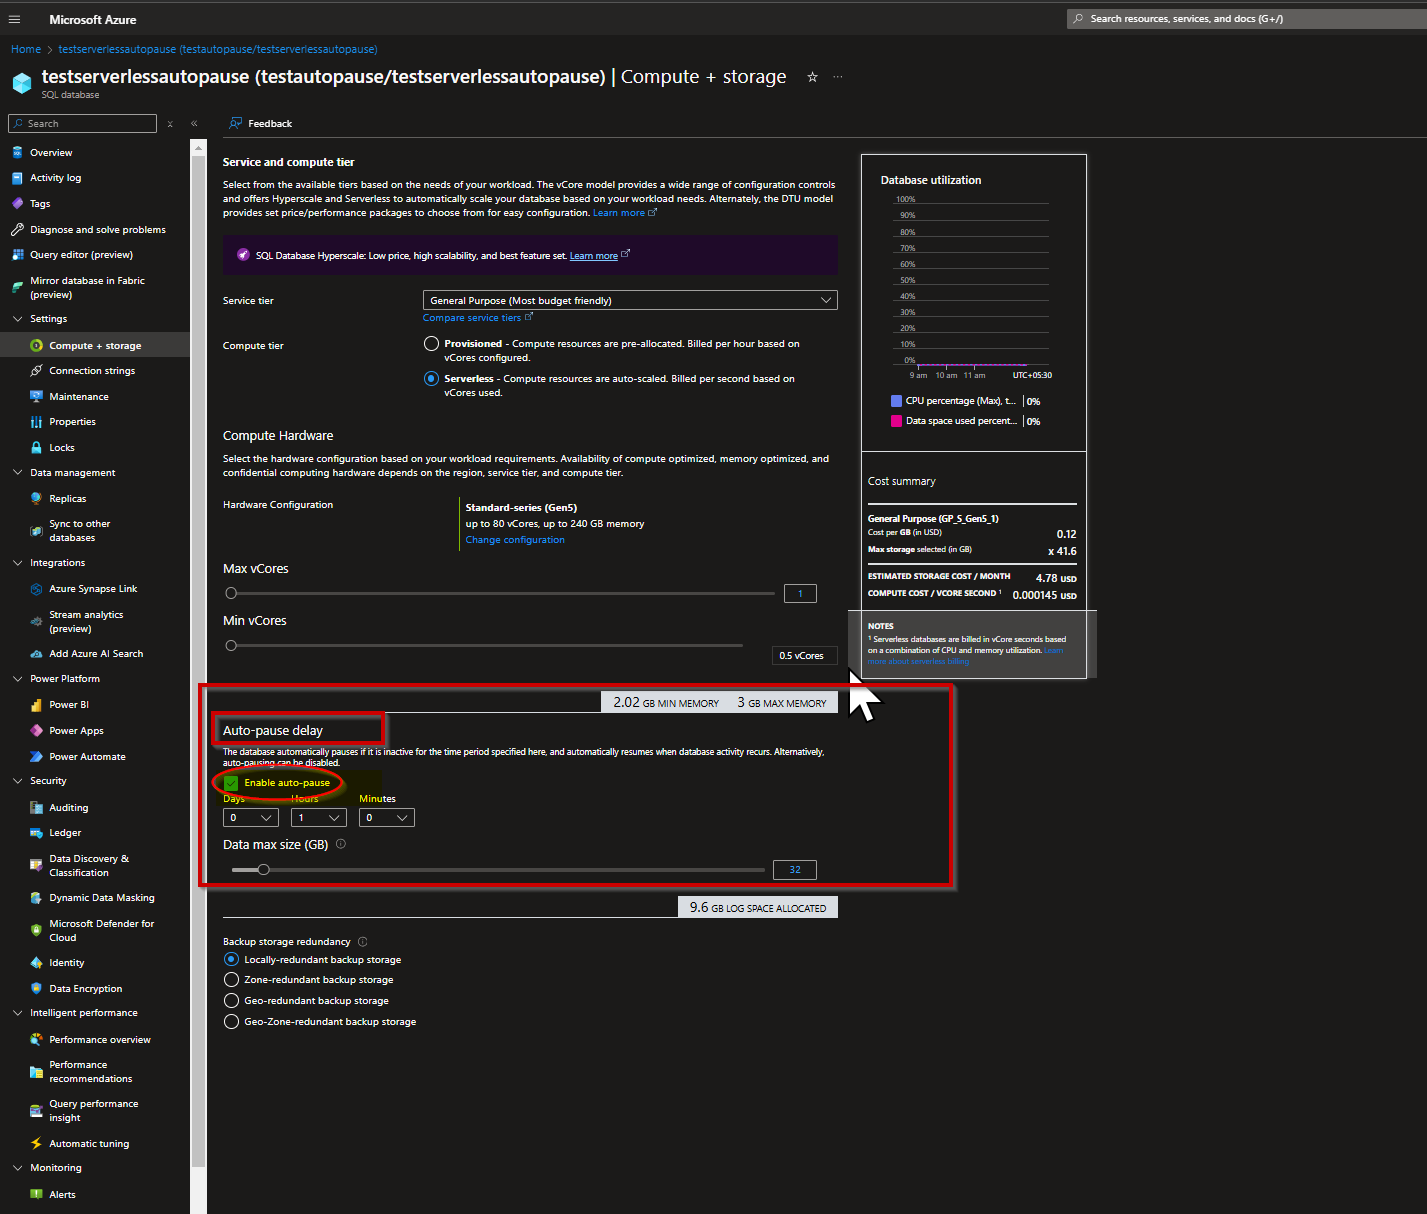Viewport: 1427px width, 1214px height.
Task: Select the Provisioned compute tier
Action: [431, 343]
